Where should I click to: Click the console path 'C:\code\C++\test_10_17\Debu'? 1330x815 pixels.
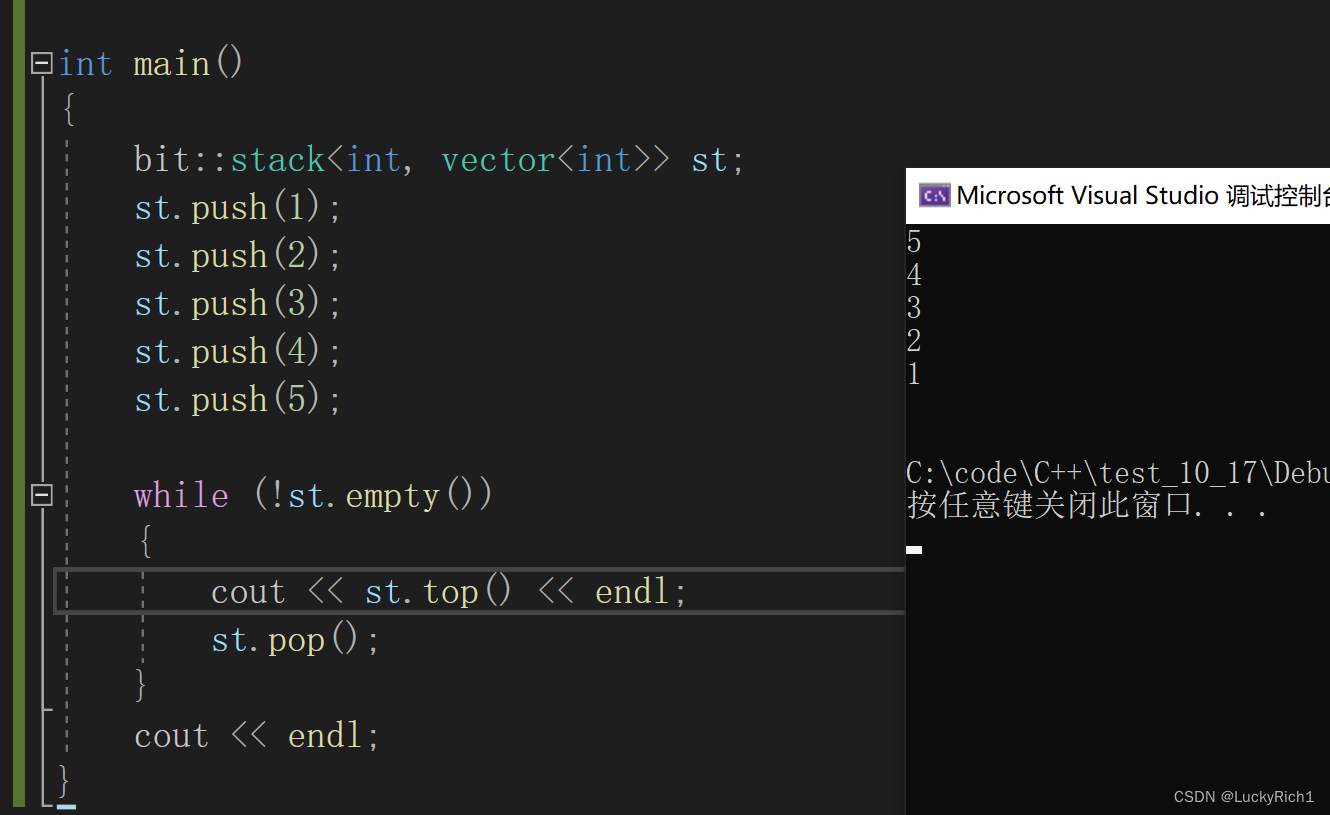[1118, 474]
